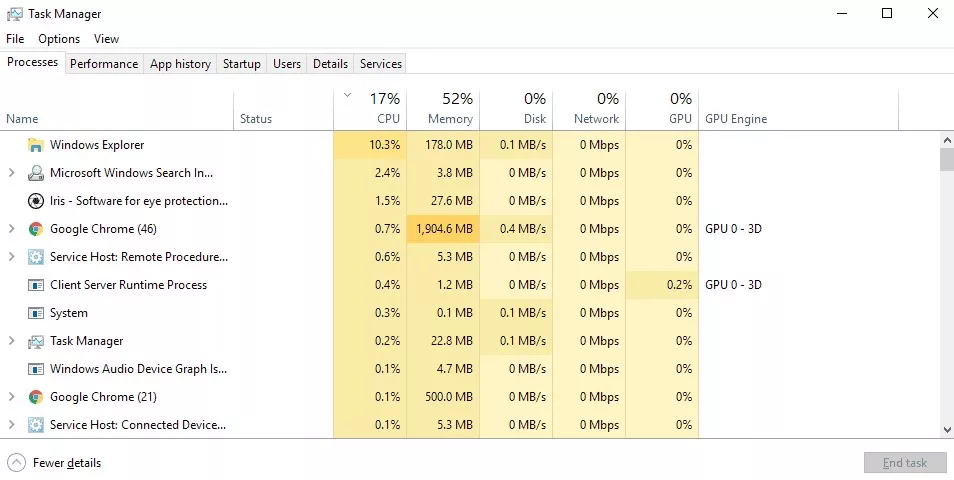Viewport: 954px width, 480px height.
Task: Sort by the Name column header
Action: (117, 110)
